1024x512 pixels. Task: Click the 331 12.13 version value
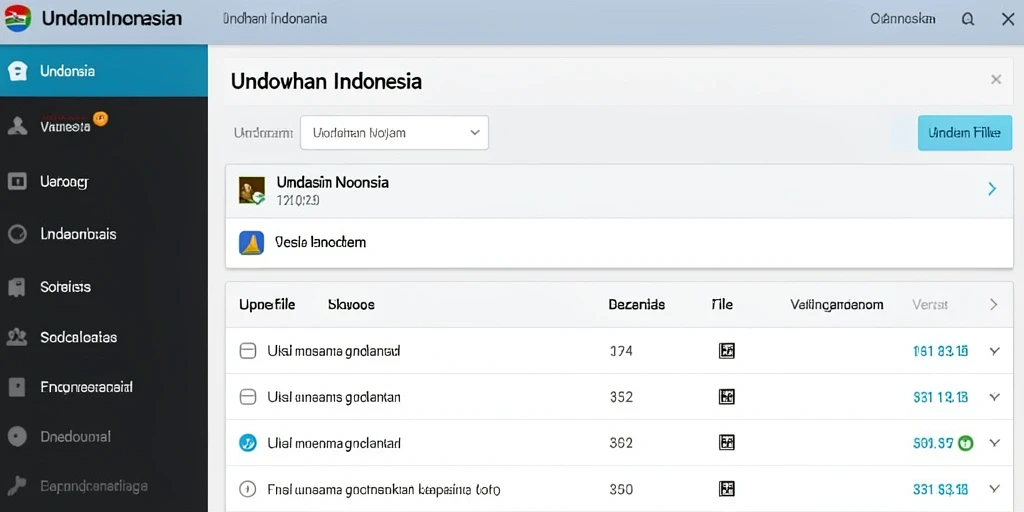(940, 397)
